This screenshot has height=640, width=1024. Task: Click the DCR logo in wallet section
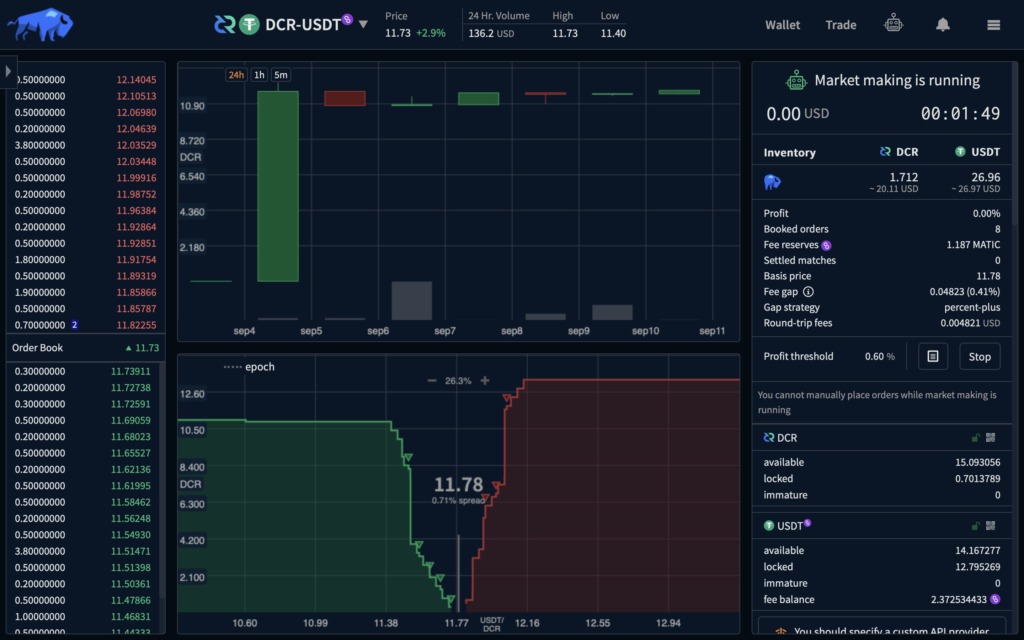[769, 438]
